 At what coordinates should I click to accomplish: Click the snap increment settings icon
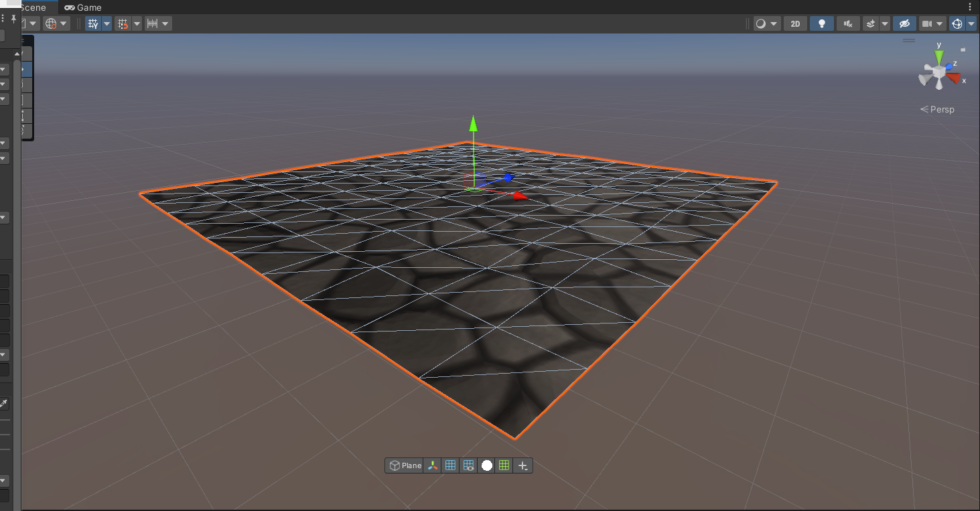pos(123,24)
